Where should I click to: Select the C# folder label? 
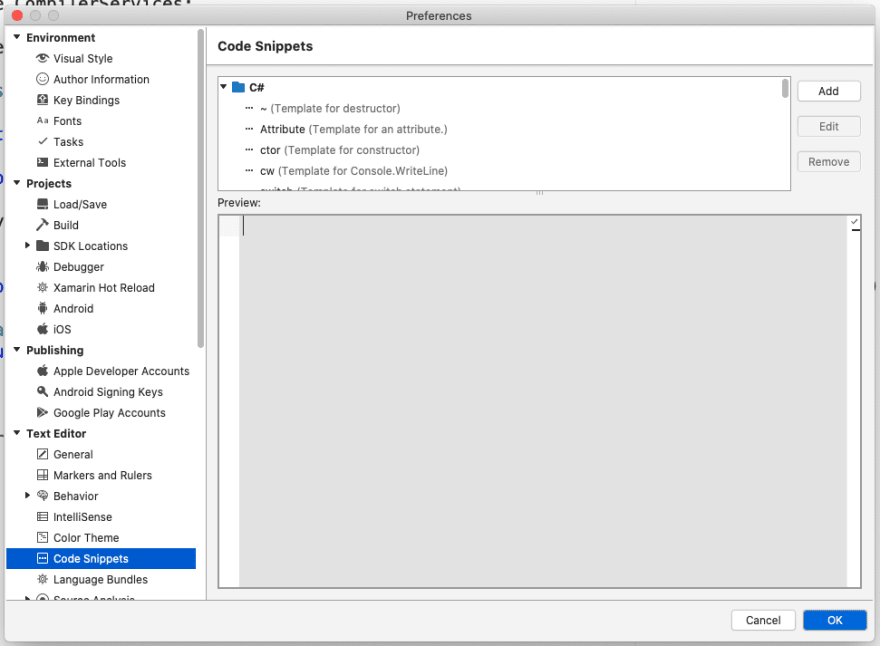coord(256,87)
